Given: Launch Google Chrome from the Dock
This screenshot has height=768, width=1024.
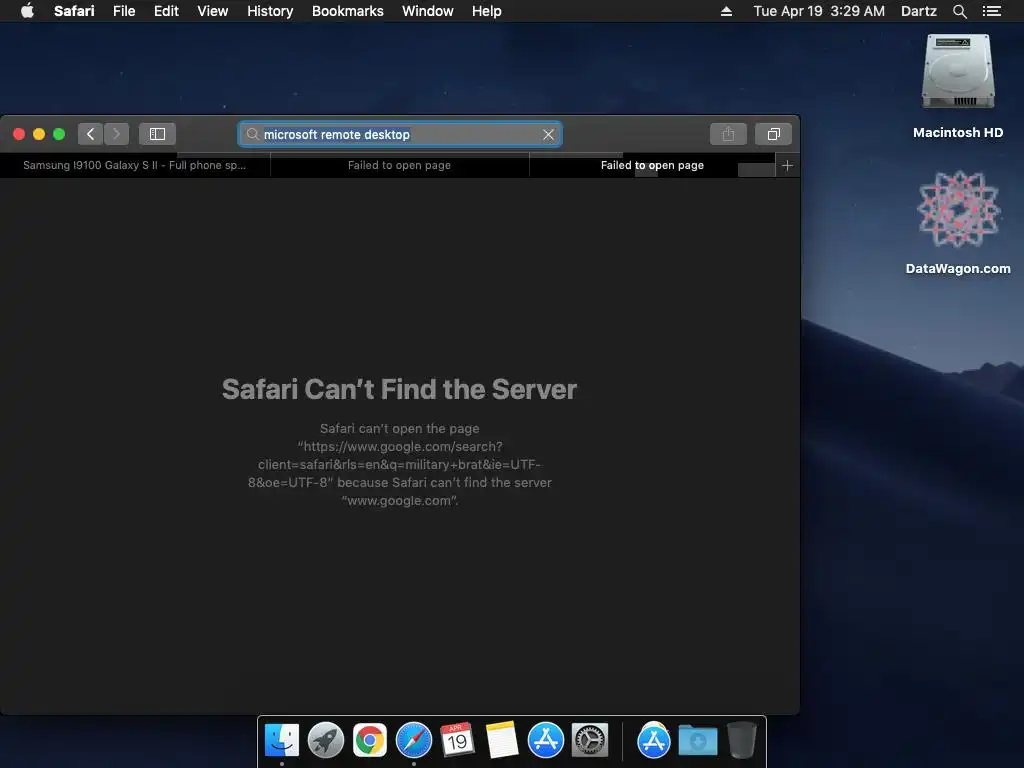Looking at the screenshot, I should [370, 741].
